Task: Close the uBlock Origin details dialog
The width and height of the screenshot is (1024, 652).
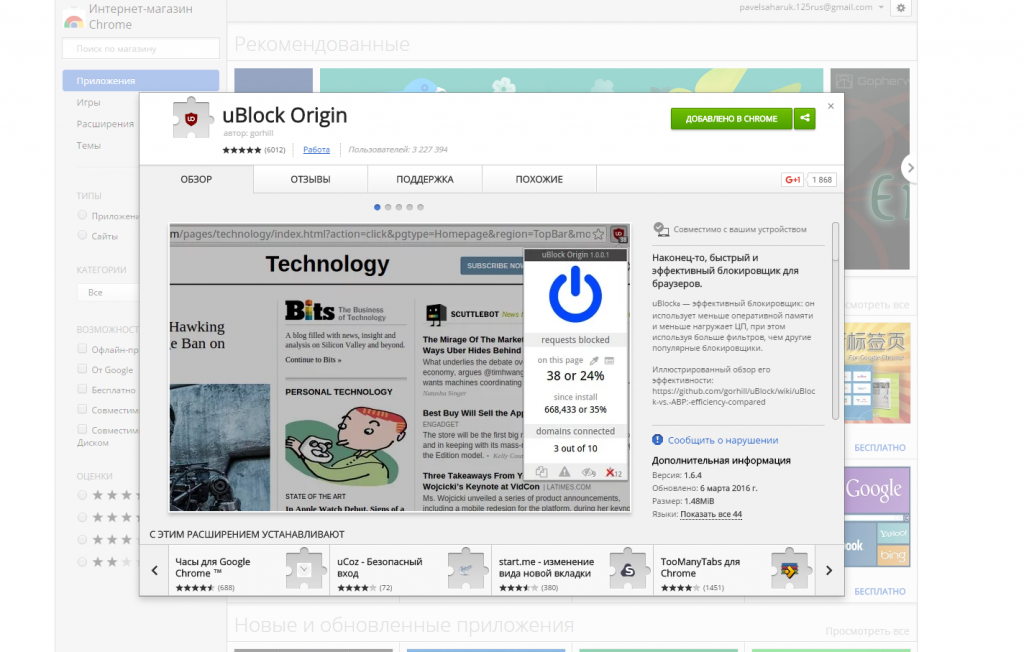Action: (831, 106)
